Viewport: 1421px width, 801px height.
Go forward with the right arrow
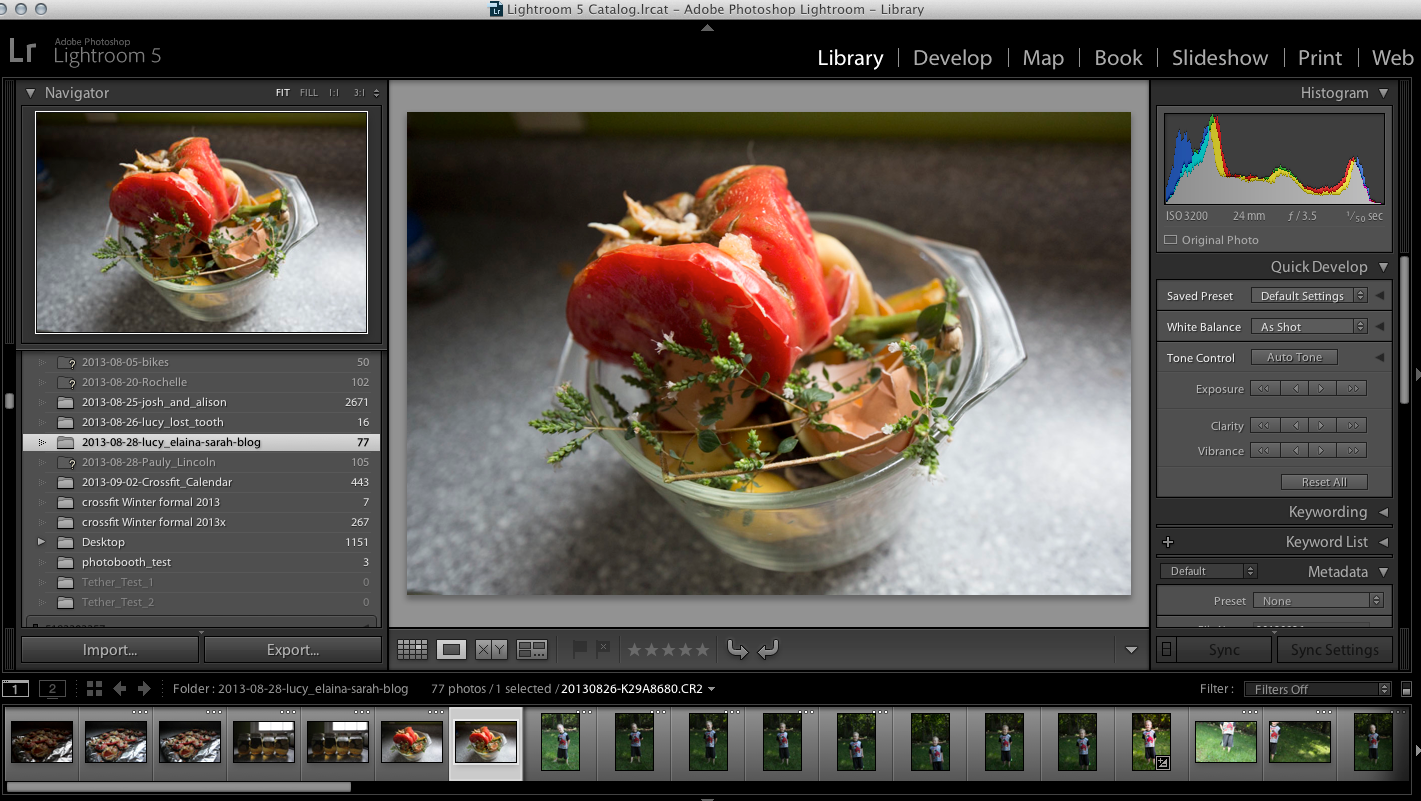[x=144, y=688]
